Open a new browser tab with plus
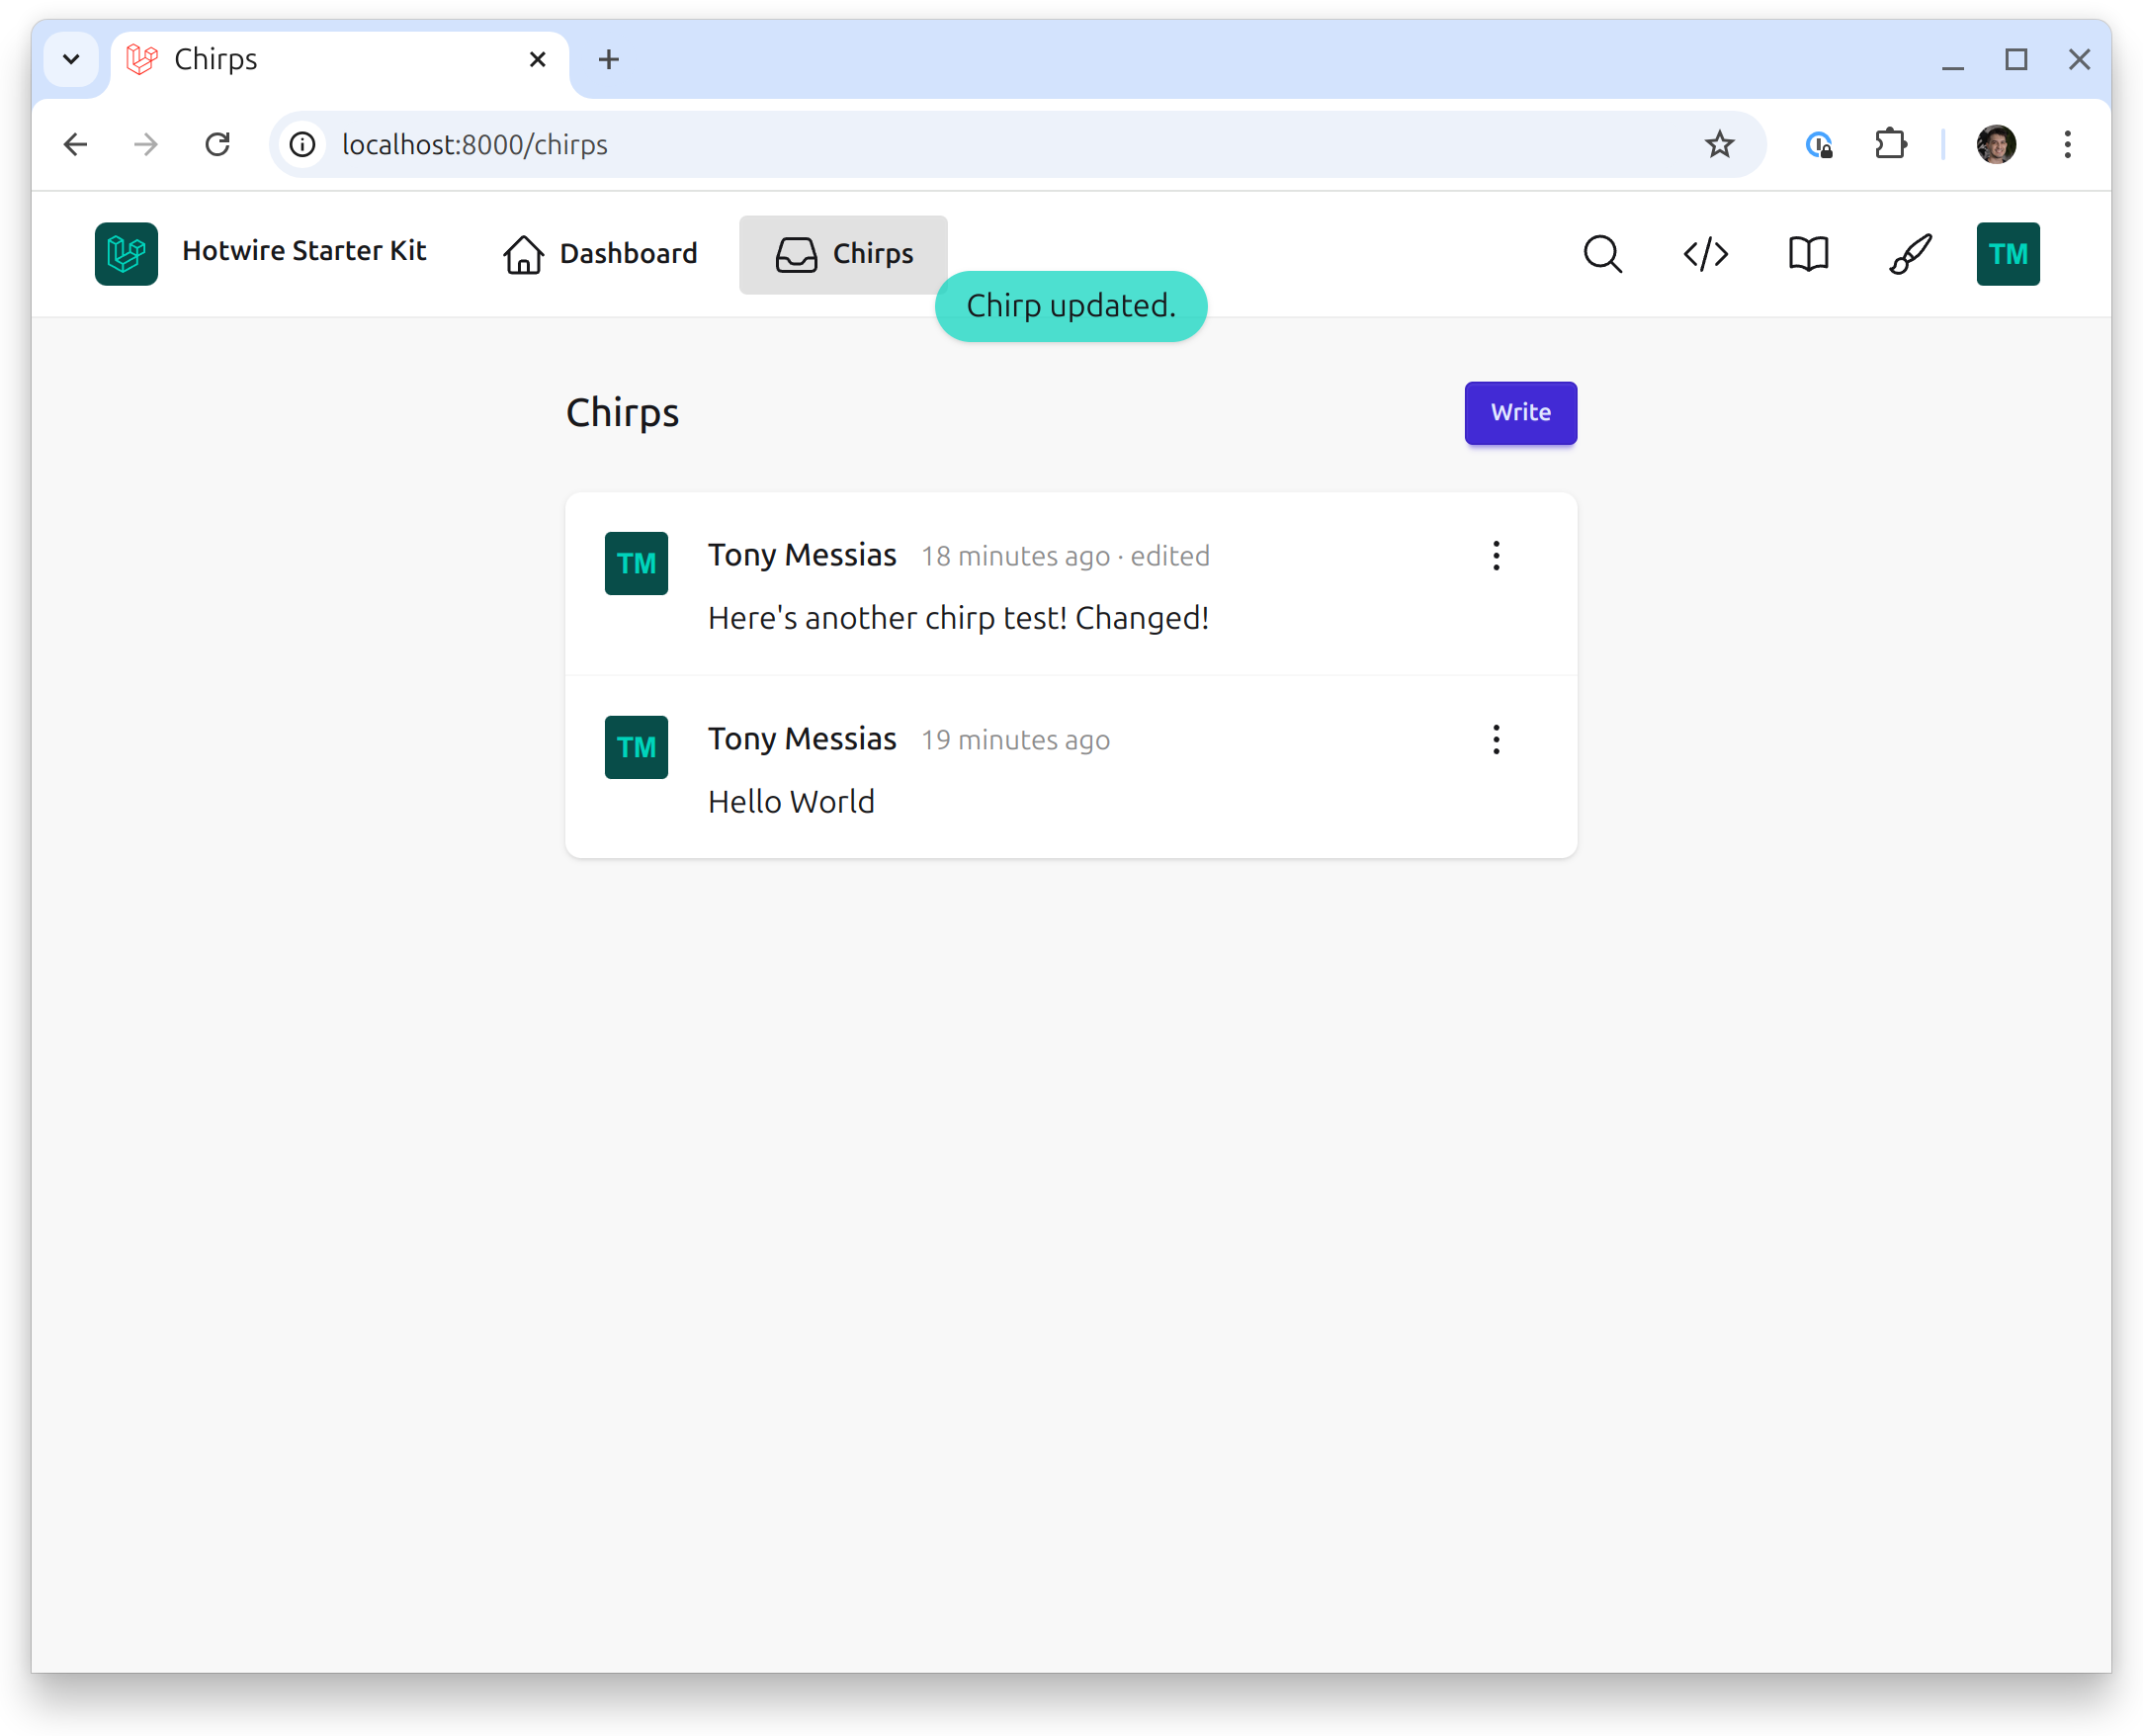Screen dimensions: 2143x1736 pos(608,60)
